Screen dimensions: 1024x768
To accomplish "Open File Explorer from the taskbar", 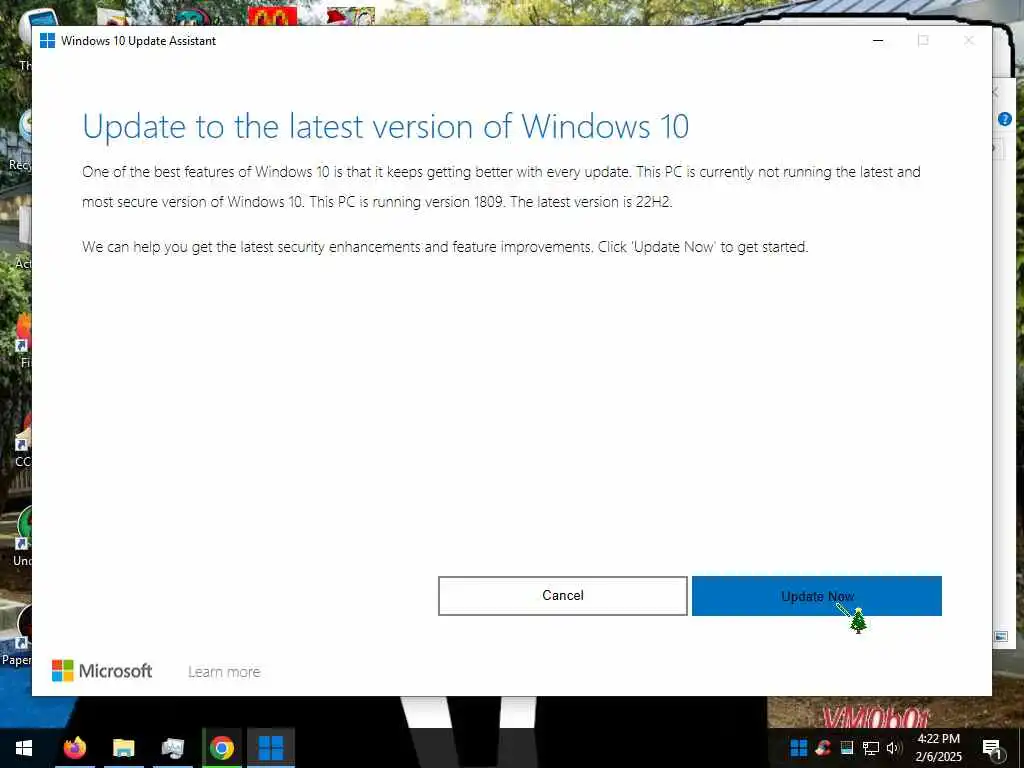I will click(x=123, y=748).
